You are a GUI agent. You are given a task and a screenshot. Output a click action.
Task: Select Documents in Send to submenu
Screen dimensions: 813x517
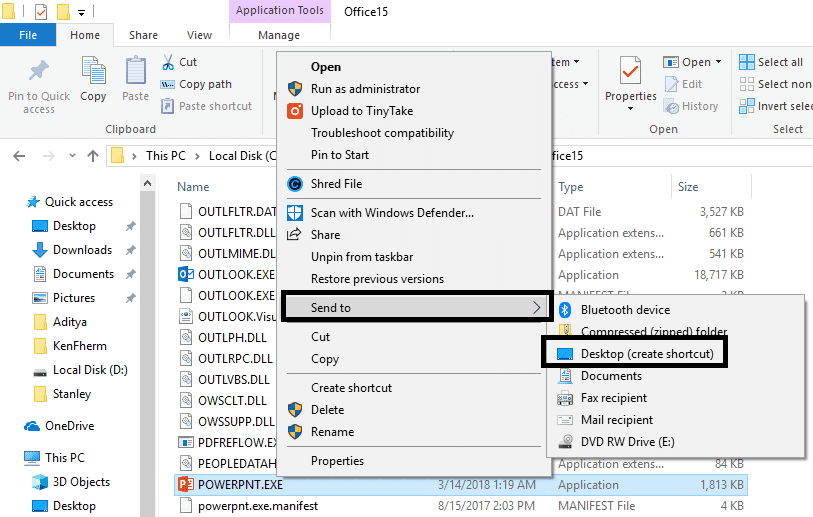click(x=611, y=376)
